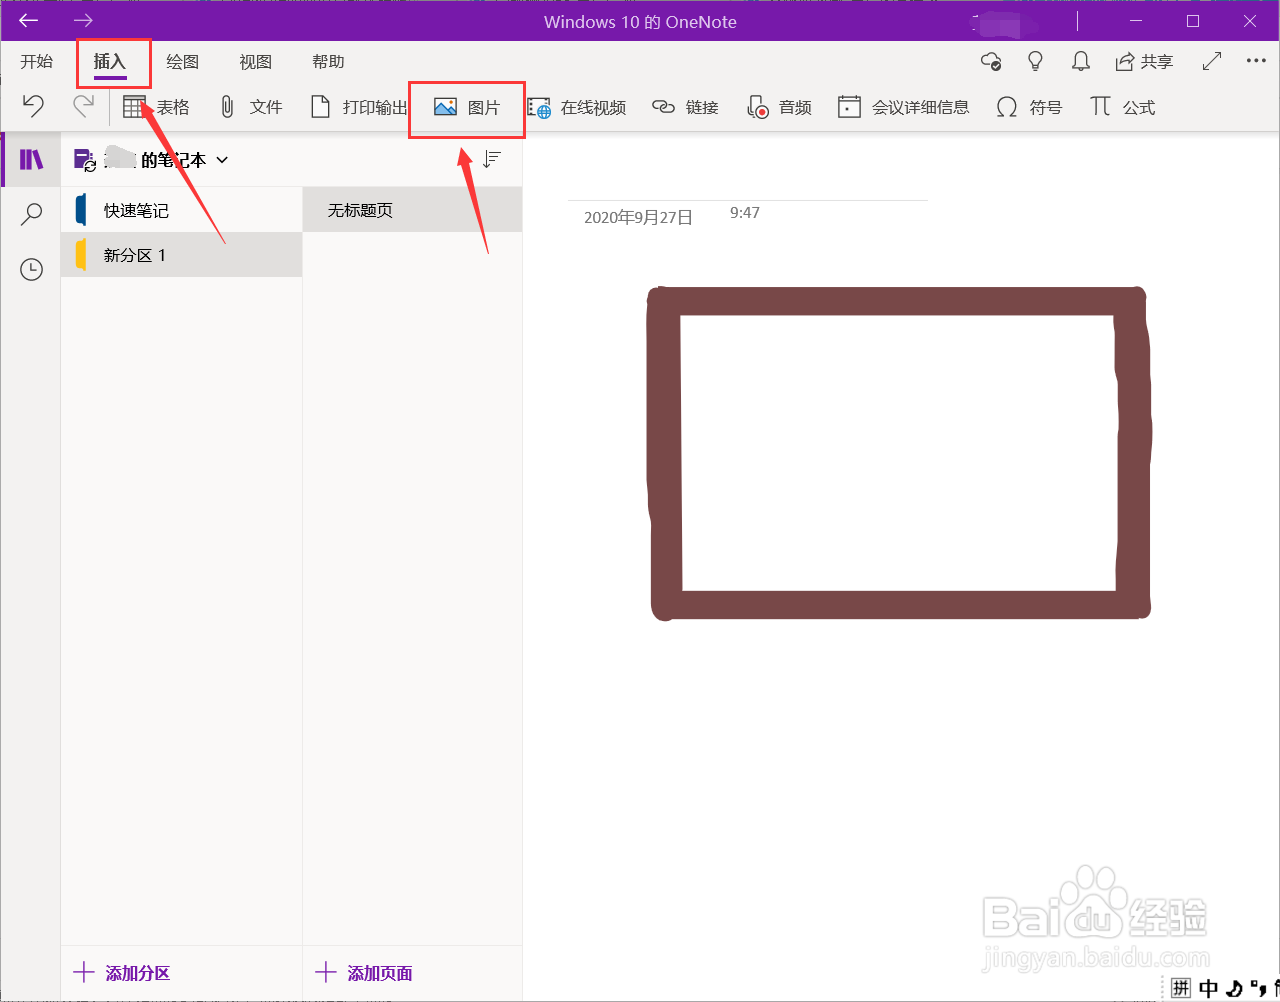Click the cloud sync status icon
Screen dimensions: 1280x1002
point(991,62)
